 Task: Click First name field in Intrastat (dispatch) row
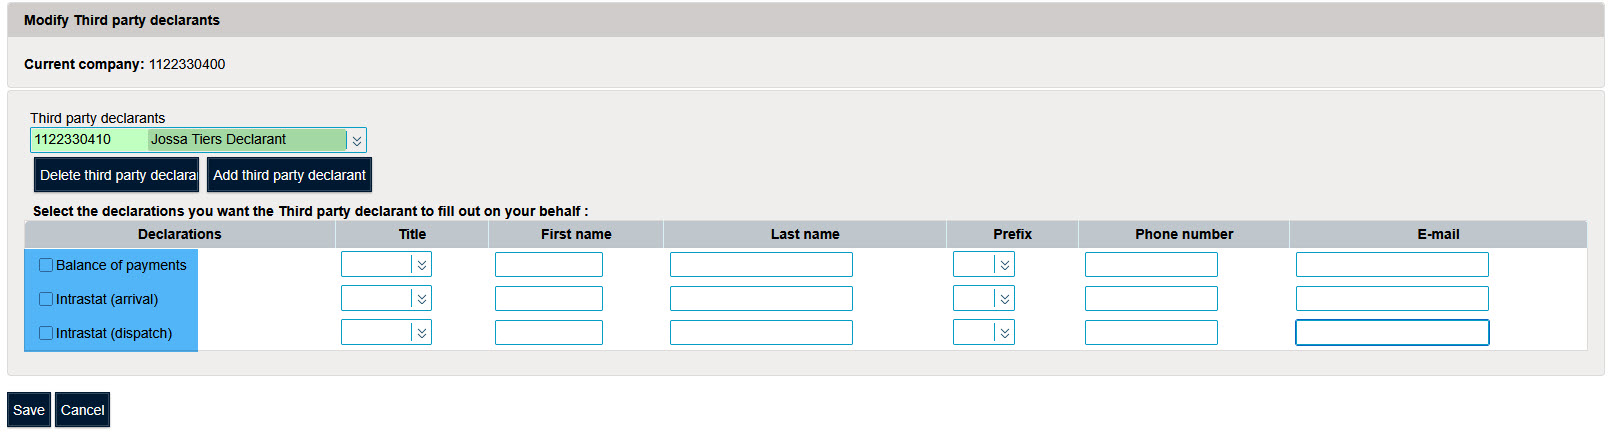(x=548, y=333)
